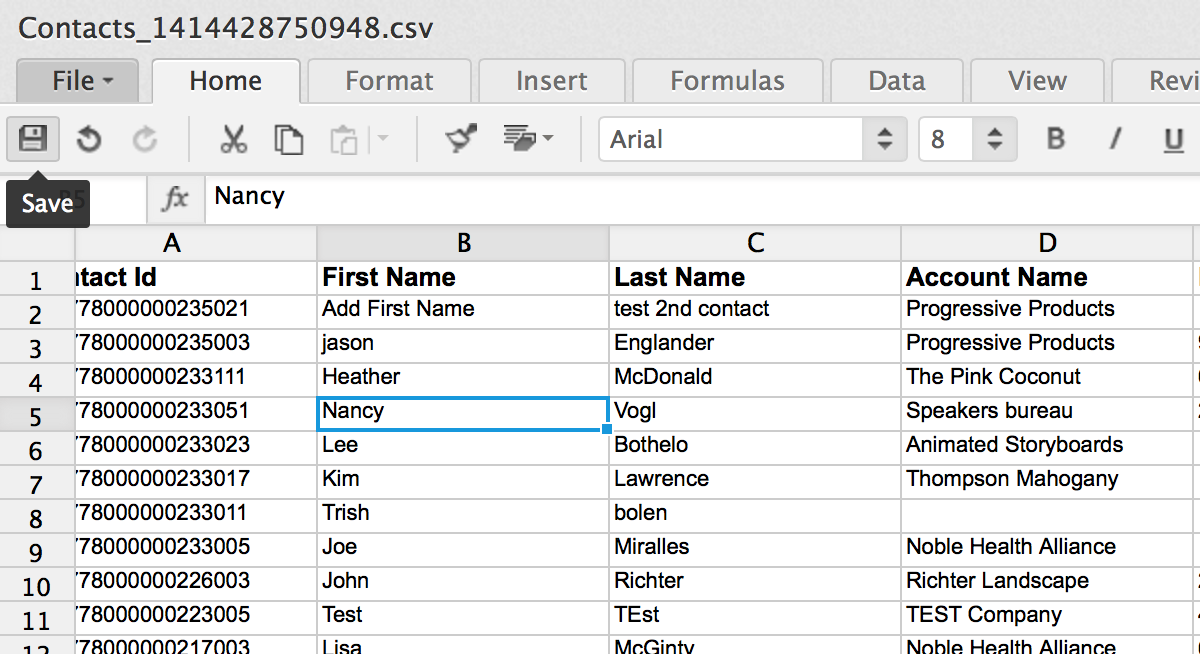
Task: Expand the File menu dropdown
Action: click(82, 80)
